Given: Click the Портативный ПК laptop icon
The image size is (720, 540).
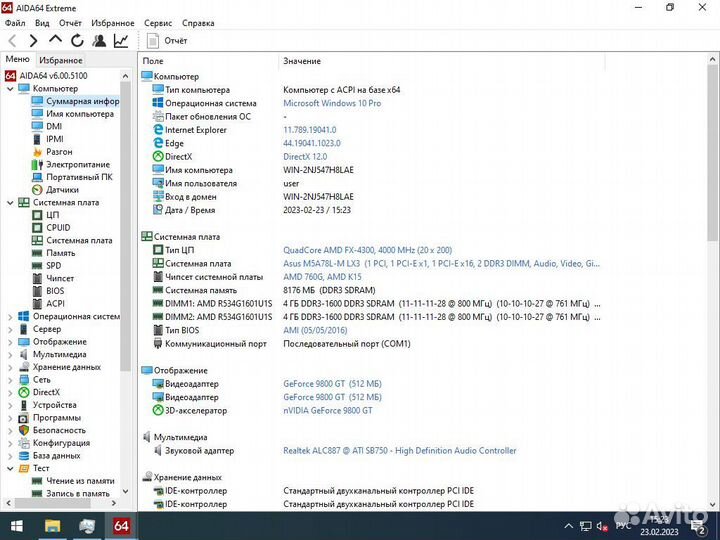Looking at the screenshot, I should click(x=38, y=177).
